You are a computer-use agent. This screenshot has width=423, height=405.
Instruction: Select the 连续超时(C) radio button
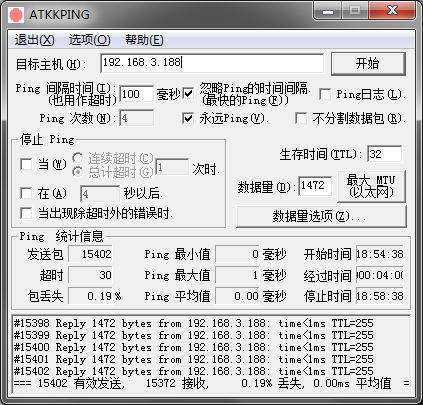pos(77,158)
